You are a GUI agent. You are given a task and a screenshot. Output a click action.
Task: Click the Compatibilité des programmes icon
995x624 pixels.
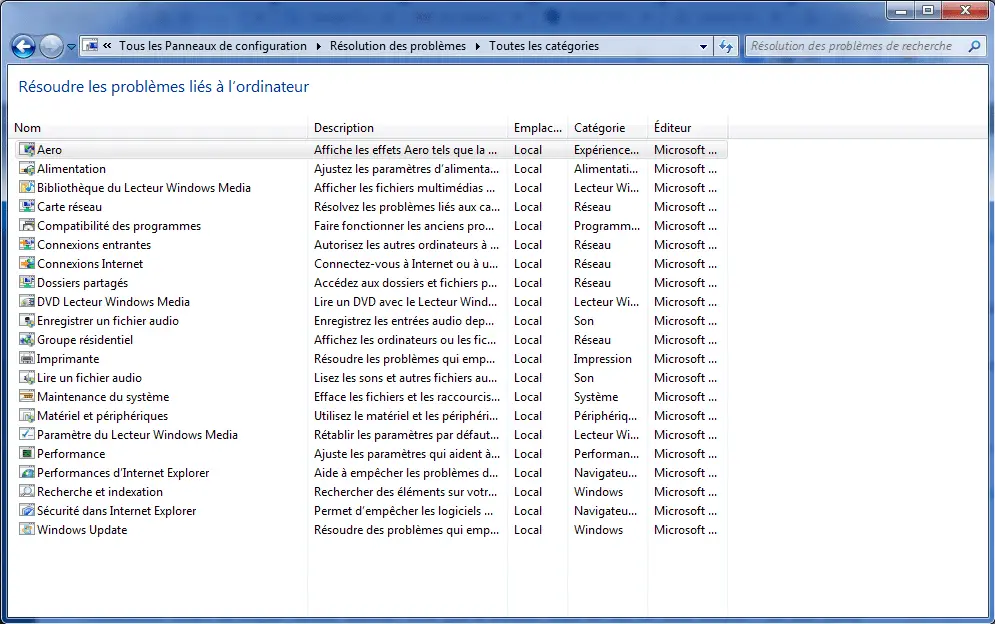[27, 226]
